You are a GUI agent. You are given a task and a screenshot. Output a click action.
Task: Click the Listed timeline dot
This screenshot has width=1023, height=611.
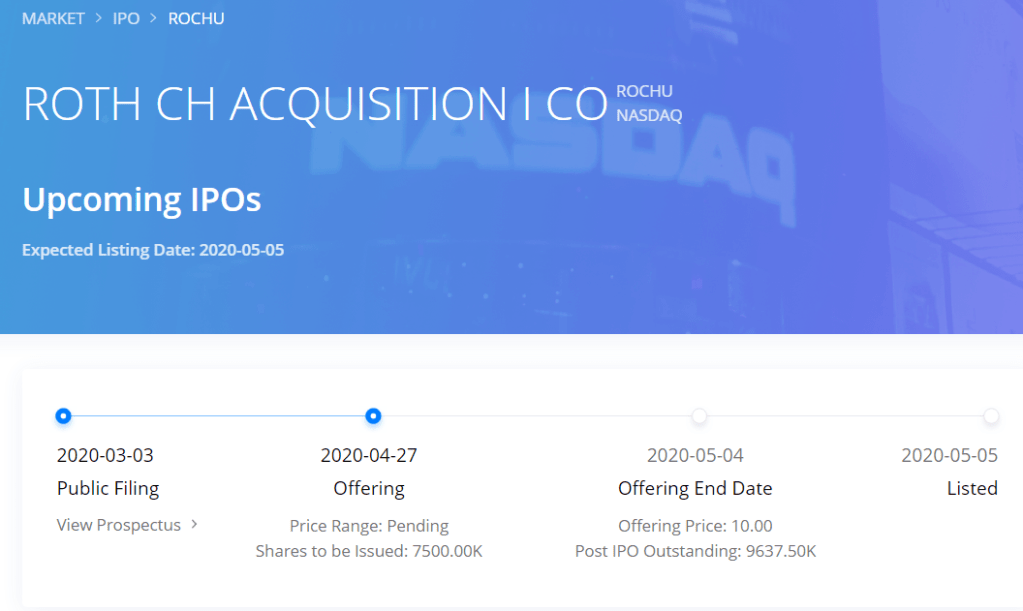pos(990,416)
